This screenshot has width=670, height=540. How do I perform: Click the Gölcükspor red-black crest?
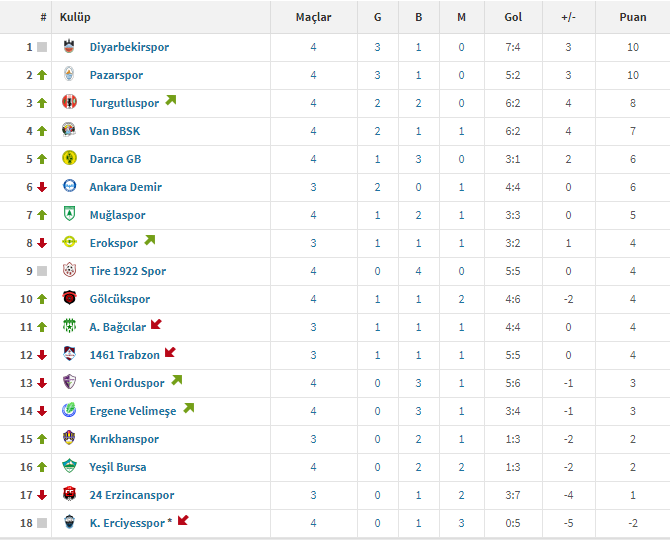point(69,298)
